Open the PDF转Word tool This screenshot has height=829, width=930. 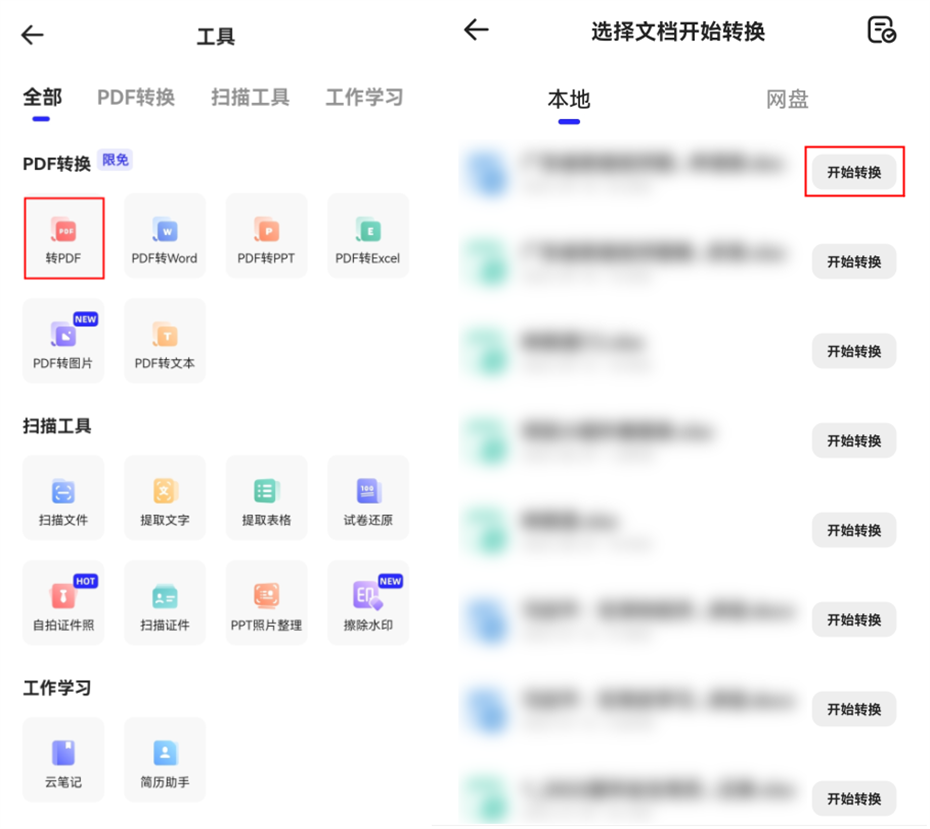(x=165, y=236)
